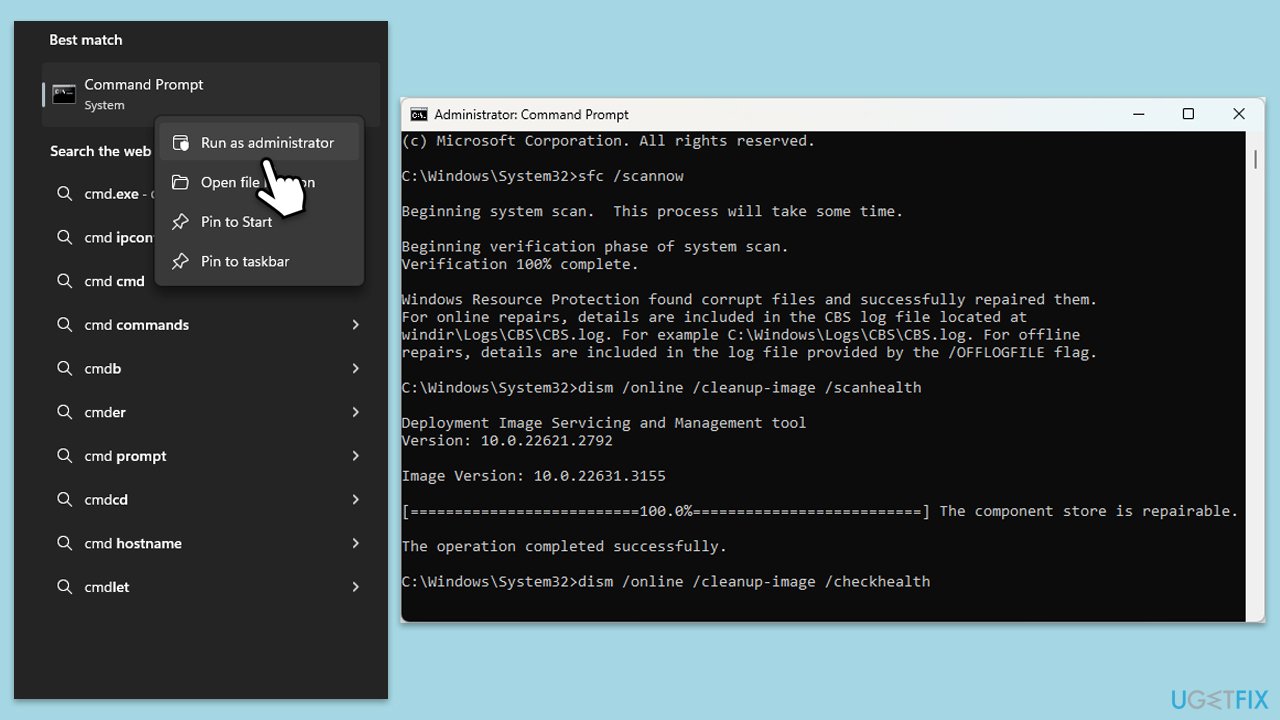The image size is (1280, 720).
Task: Click the search icon next to cmd cmd
Action: pyautogui.click(x=65, y=281)
